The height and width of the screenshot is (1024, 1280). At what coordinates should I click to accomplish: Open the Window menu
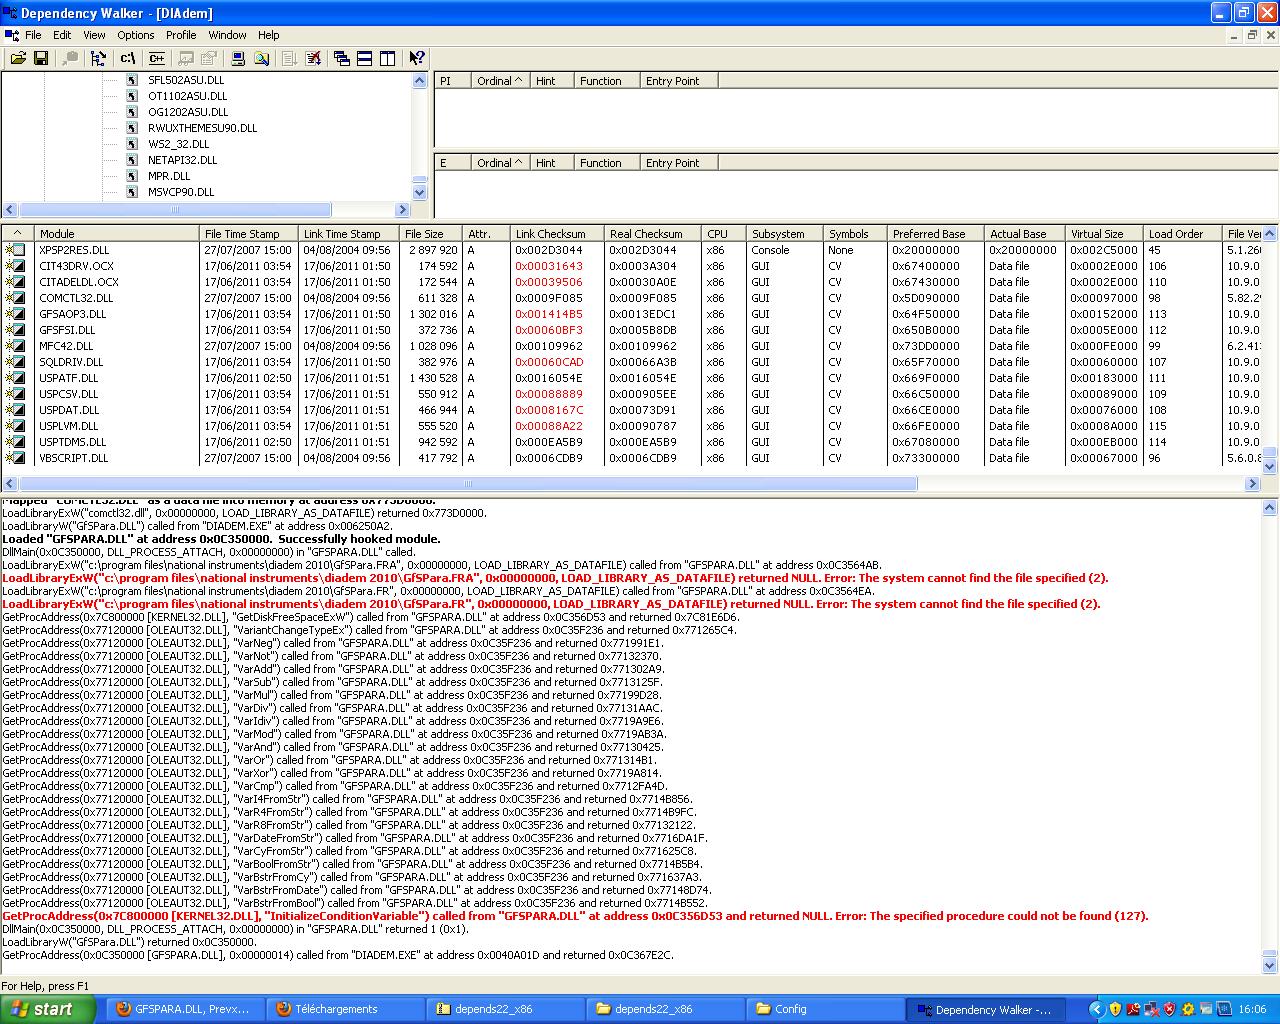click(228, 35)
